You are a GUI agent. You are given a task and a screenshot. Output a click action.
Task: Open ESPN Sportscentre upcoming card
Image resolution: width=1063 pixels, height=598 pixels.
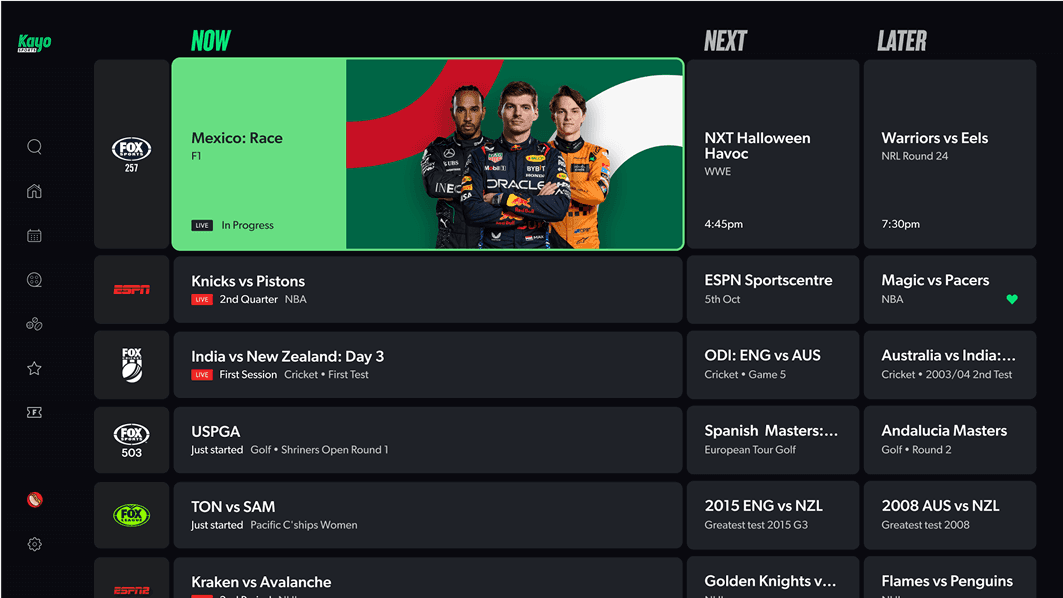tap(773, 290)
